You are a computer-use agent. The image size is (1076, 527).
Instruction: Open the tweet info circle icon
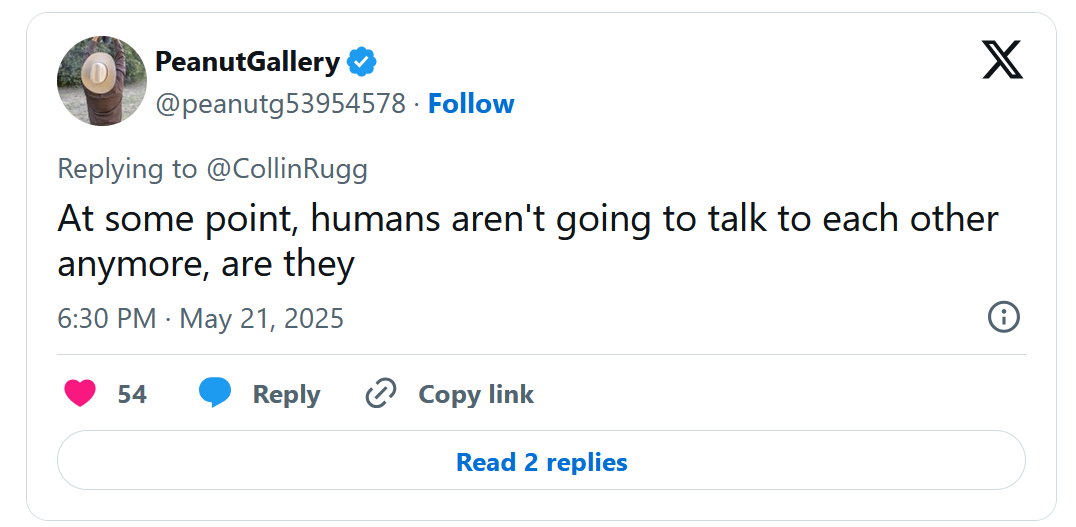click(x=1003, y=318)
